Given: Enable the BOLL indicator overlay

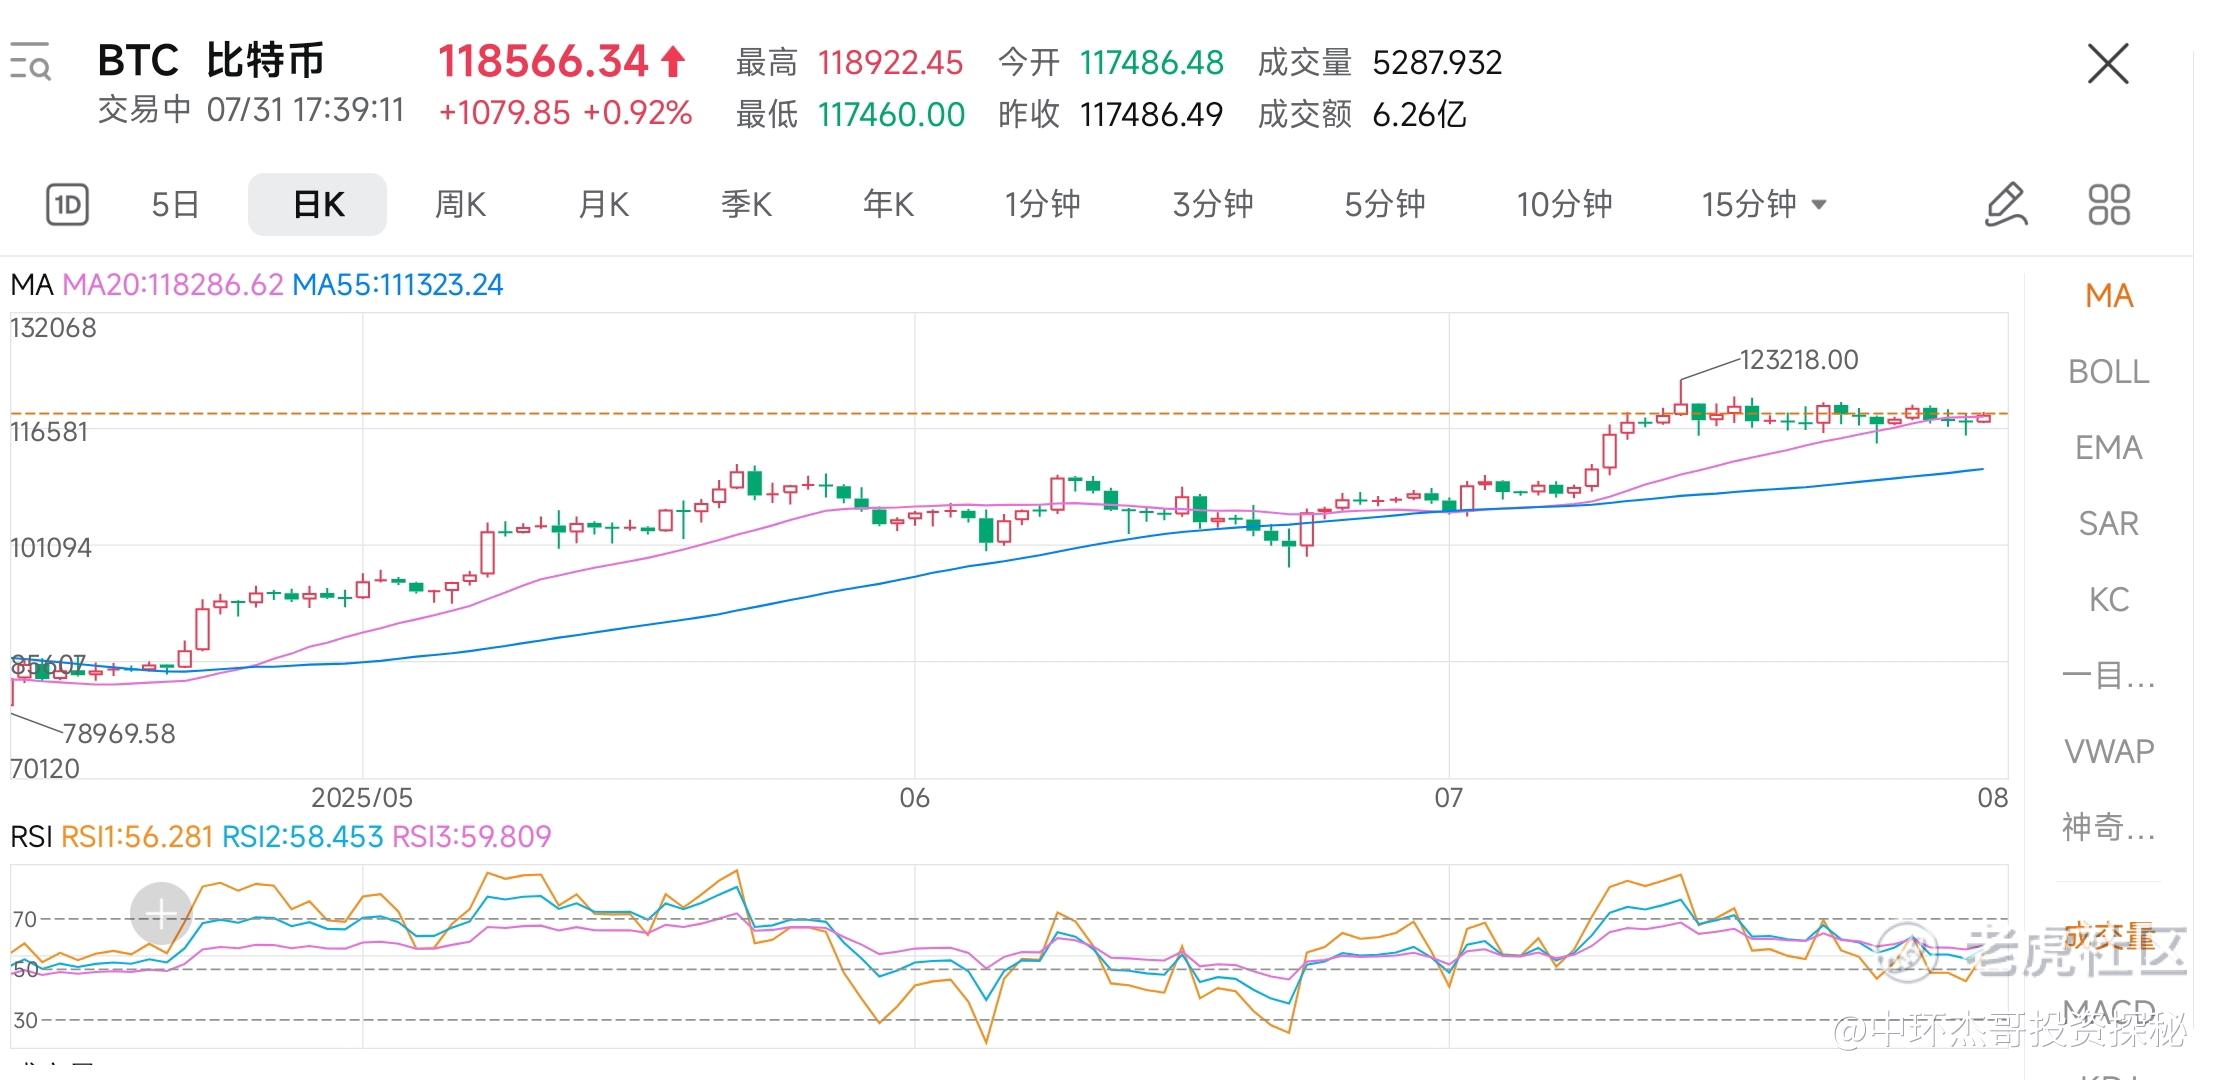Looking at the screenshot, I should click(x=2108, y=372).
